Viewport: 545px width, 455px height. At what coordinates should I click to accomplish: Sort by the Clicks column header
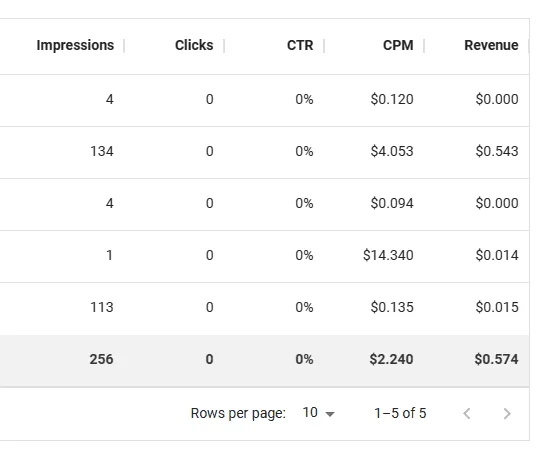[194, 45]
